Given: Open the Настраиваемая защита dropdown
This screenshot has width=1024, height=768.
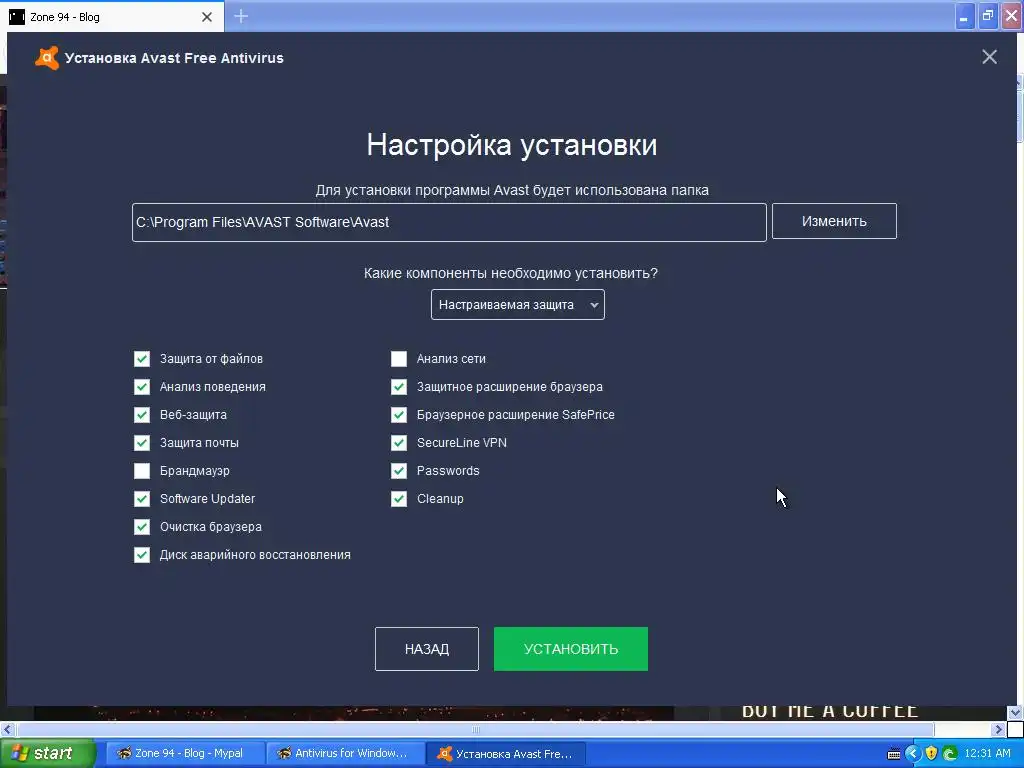Looking at the screenshot, I should click(x=518, y=305).
